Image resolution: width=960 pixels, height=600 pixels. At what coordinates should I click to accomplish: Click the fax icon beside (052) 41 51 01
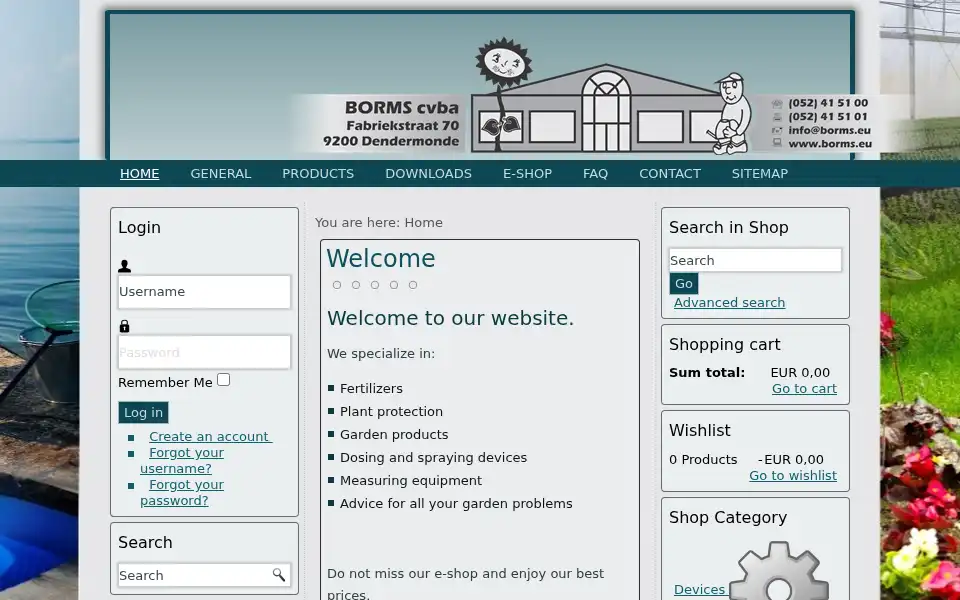(x=777, y=117)
